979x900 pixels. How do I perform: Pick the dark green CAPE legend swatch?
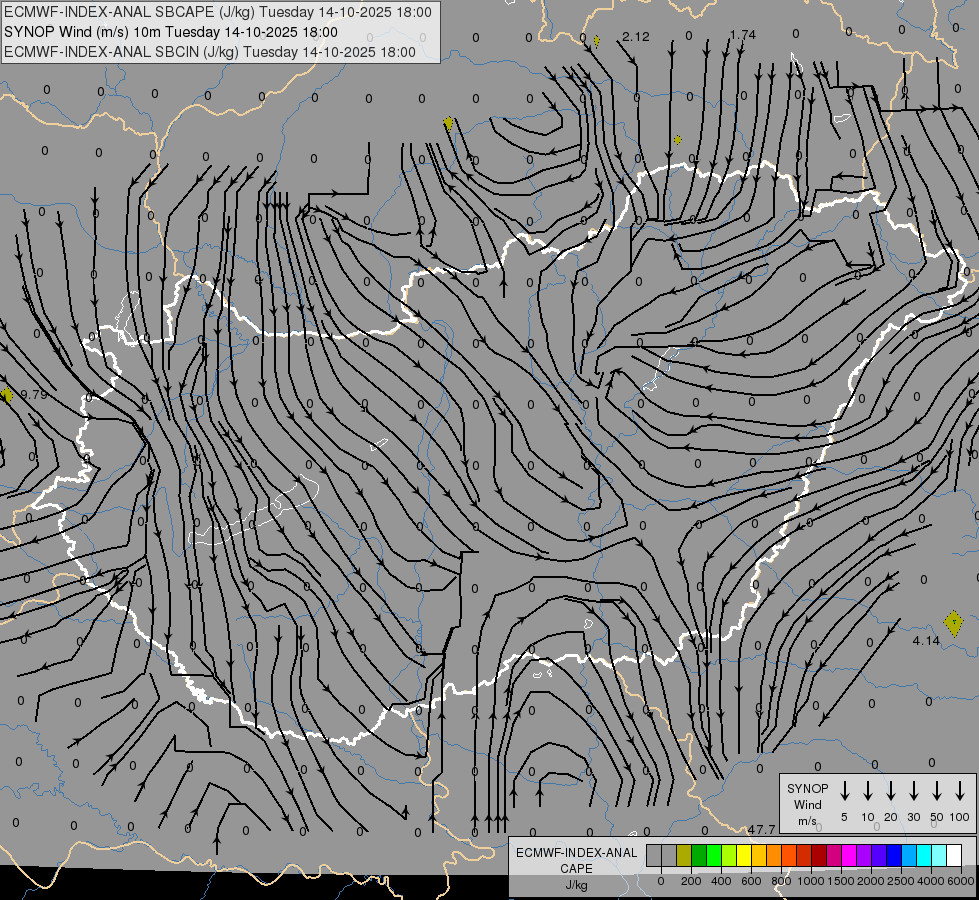[x=699, y=855]
